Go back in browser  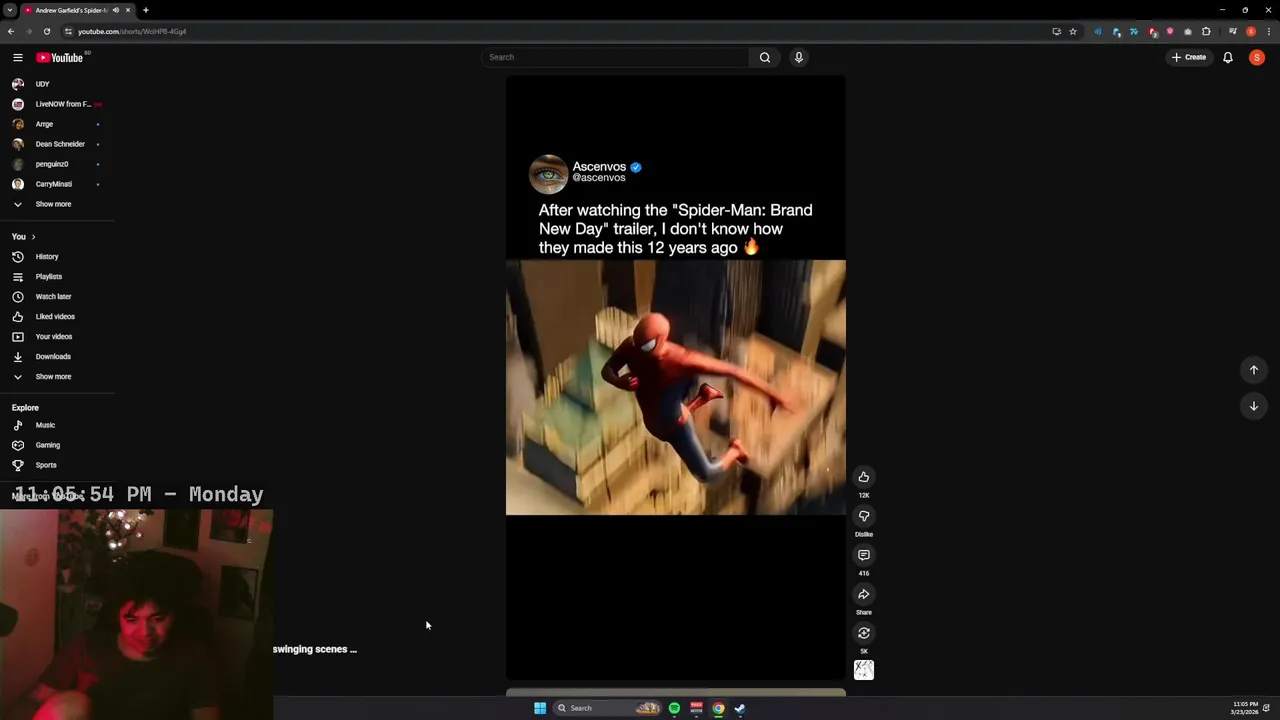coord(11,31)
